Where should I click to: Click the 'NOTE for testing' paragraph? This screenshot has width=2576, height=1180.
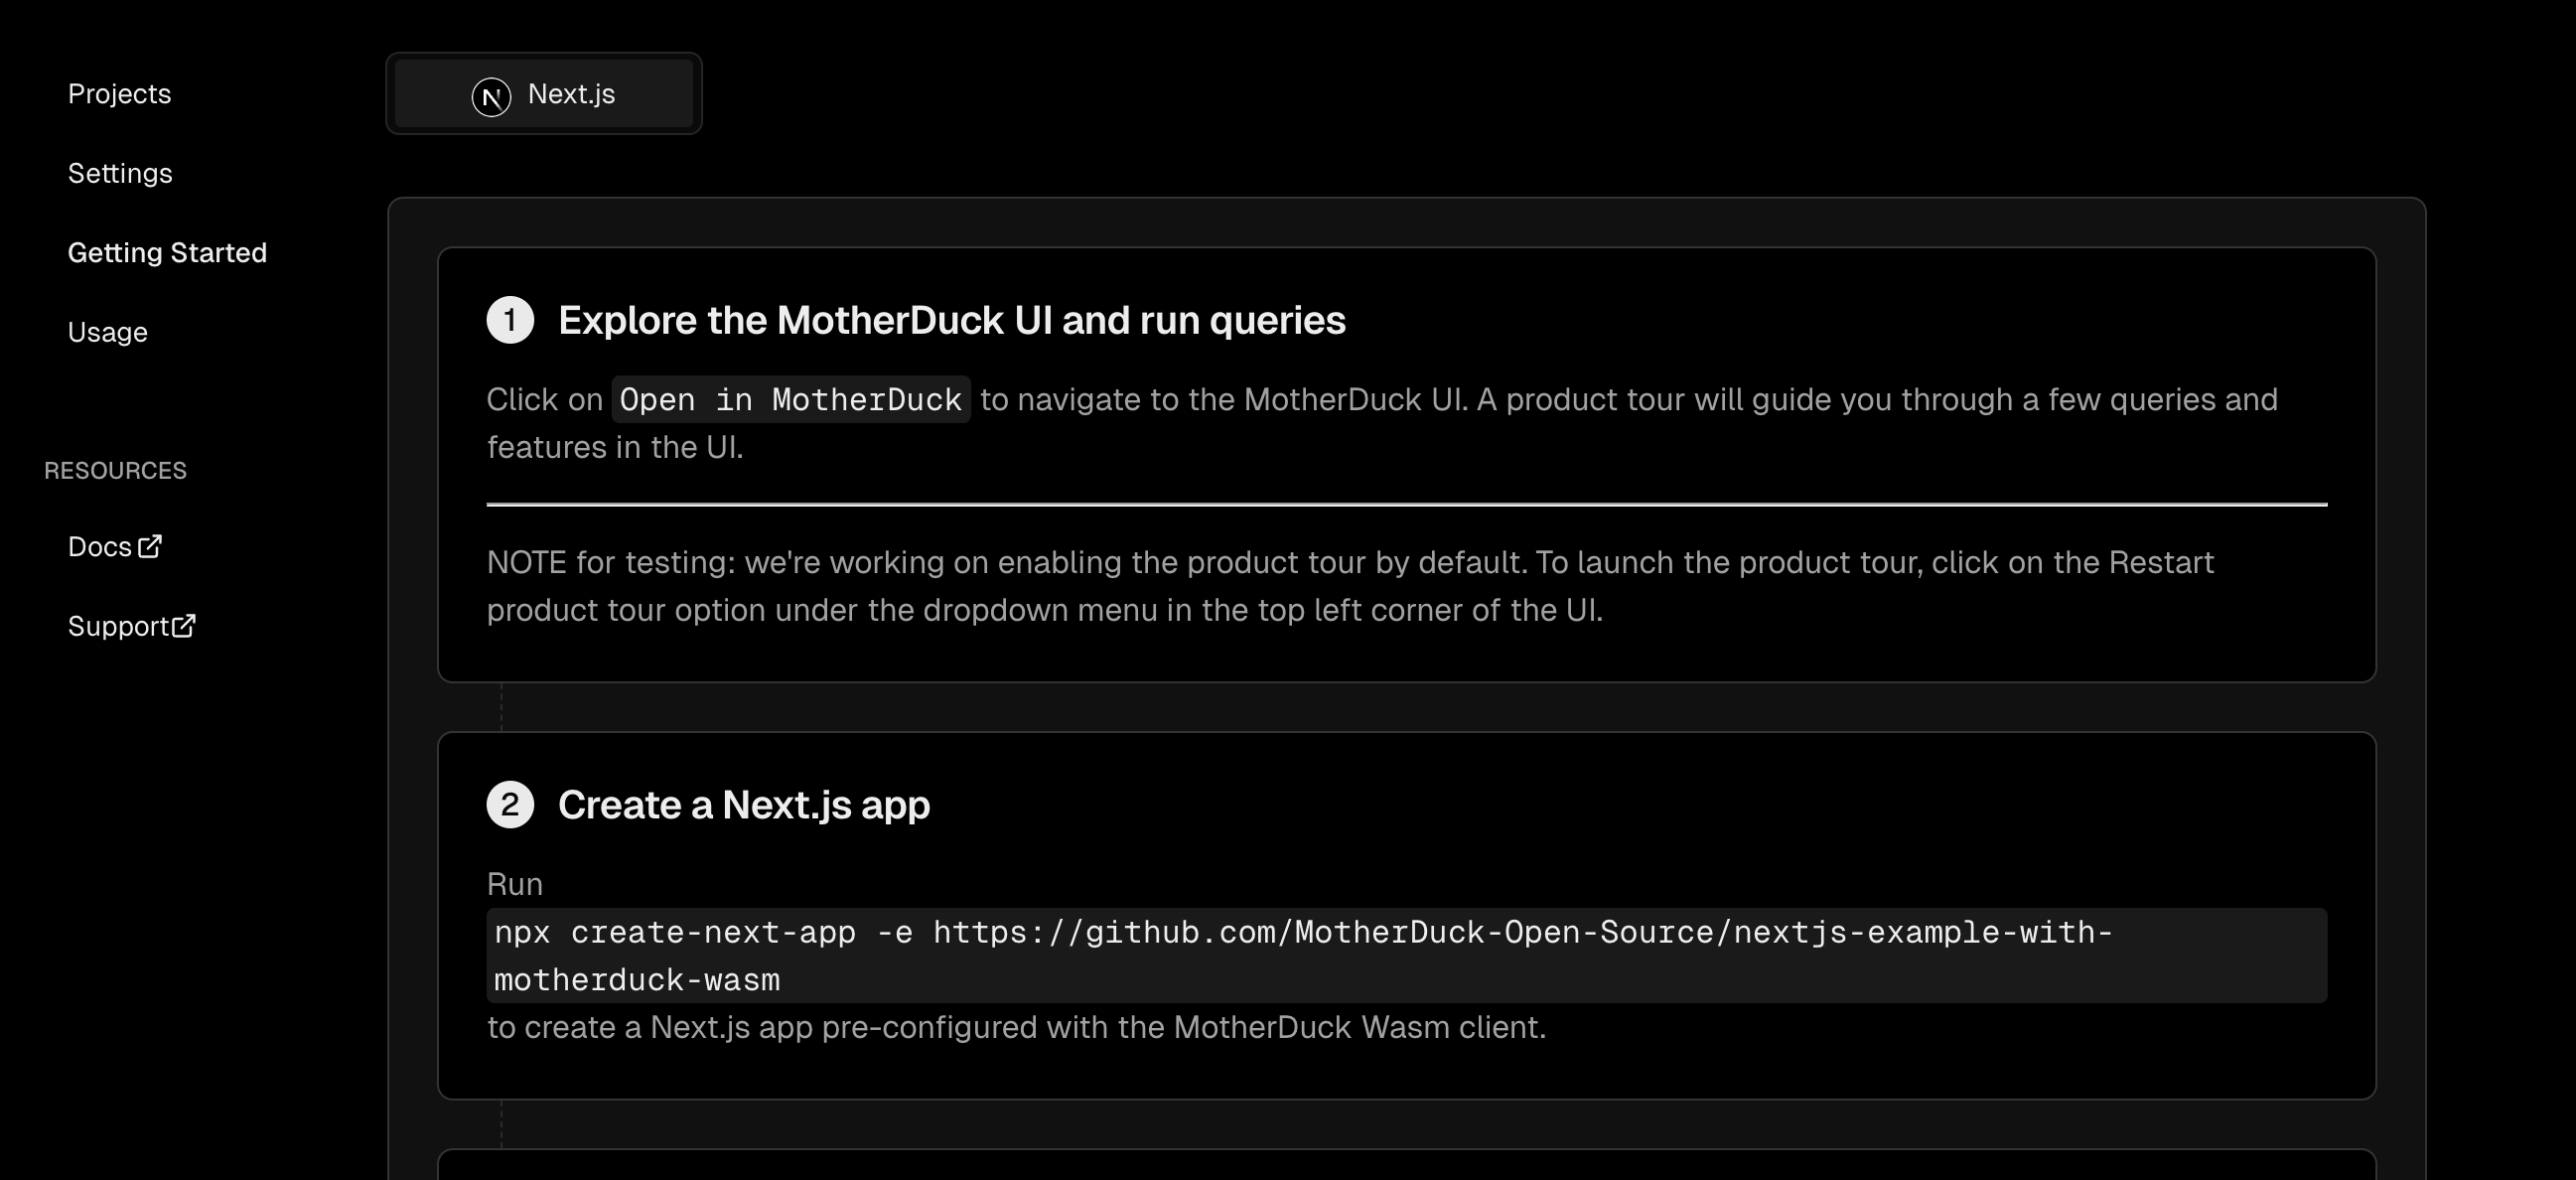click(x=1350, y=586)
